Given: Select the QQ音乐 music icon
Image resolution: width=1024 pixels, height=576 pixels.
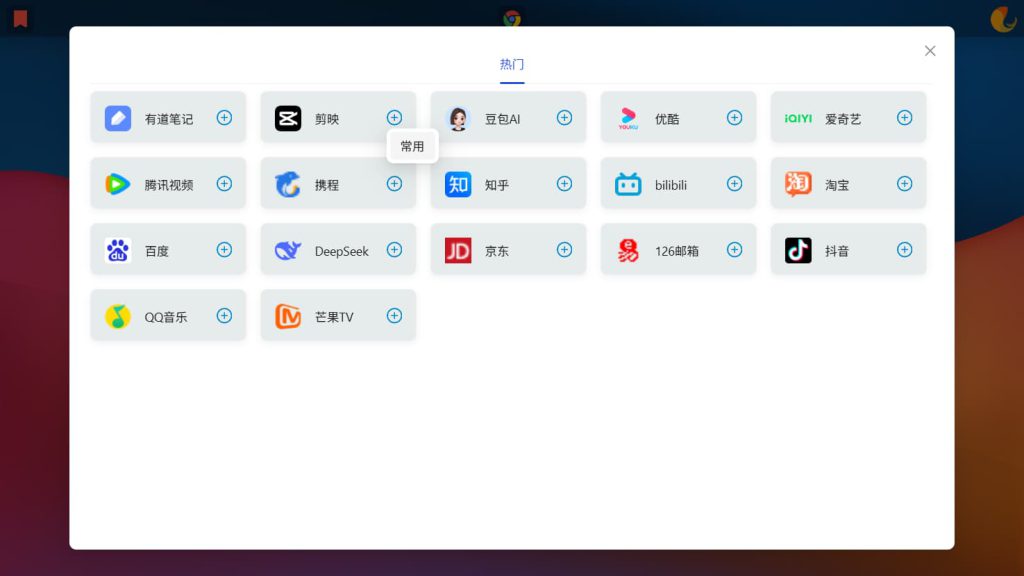Looking at the screenshot, I should (117, 315).
